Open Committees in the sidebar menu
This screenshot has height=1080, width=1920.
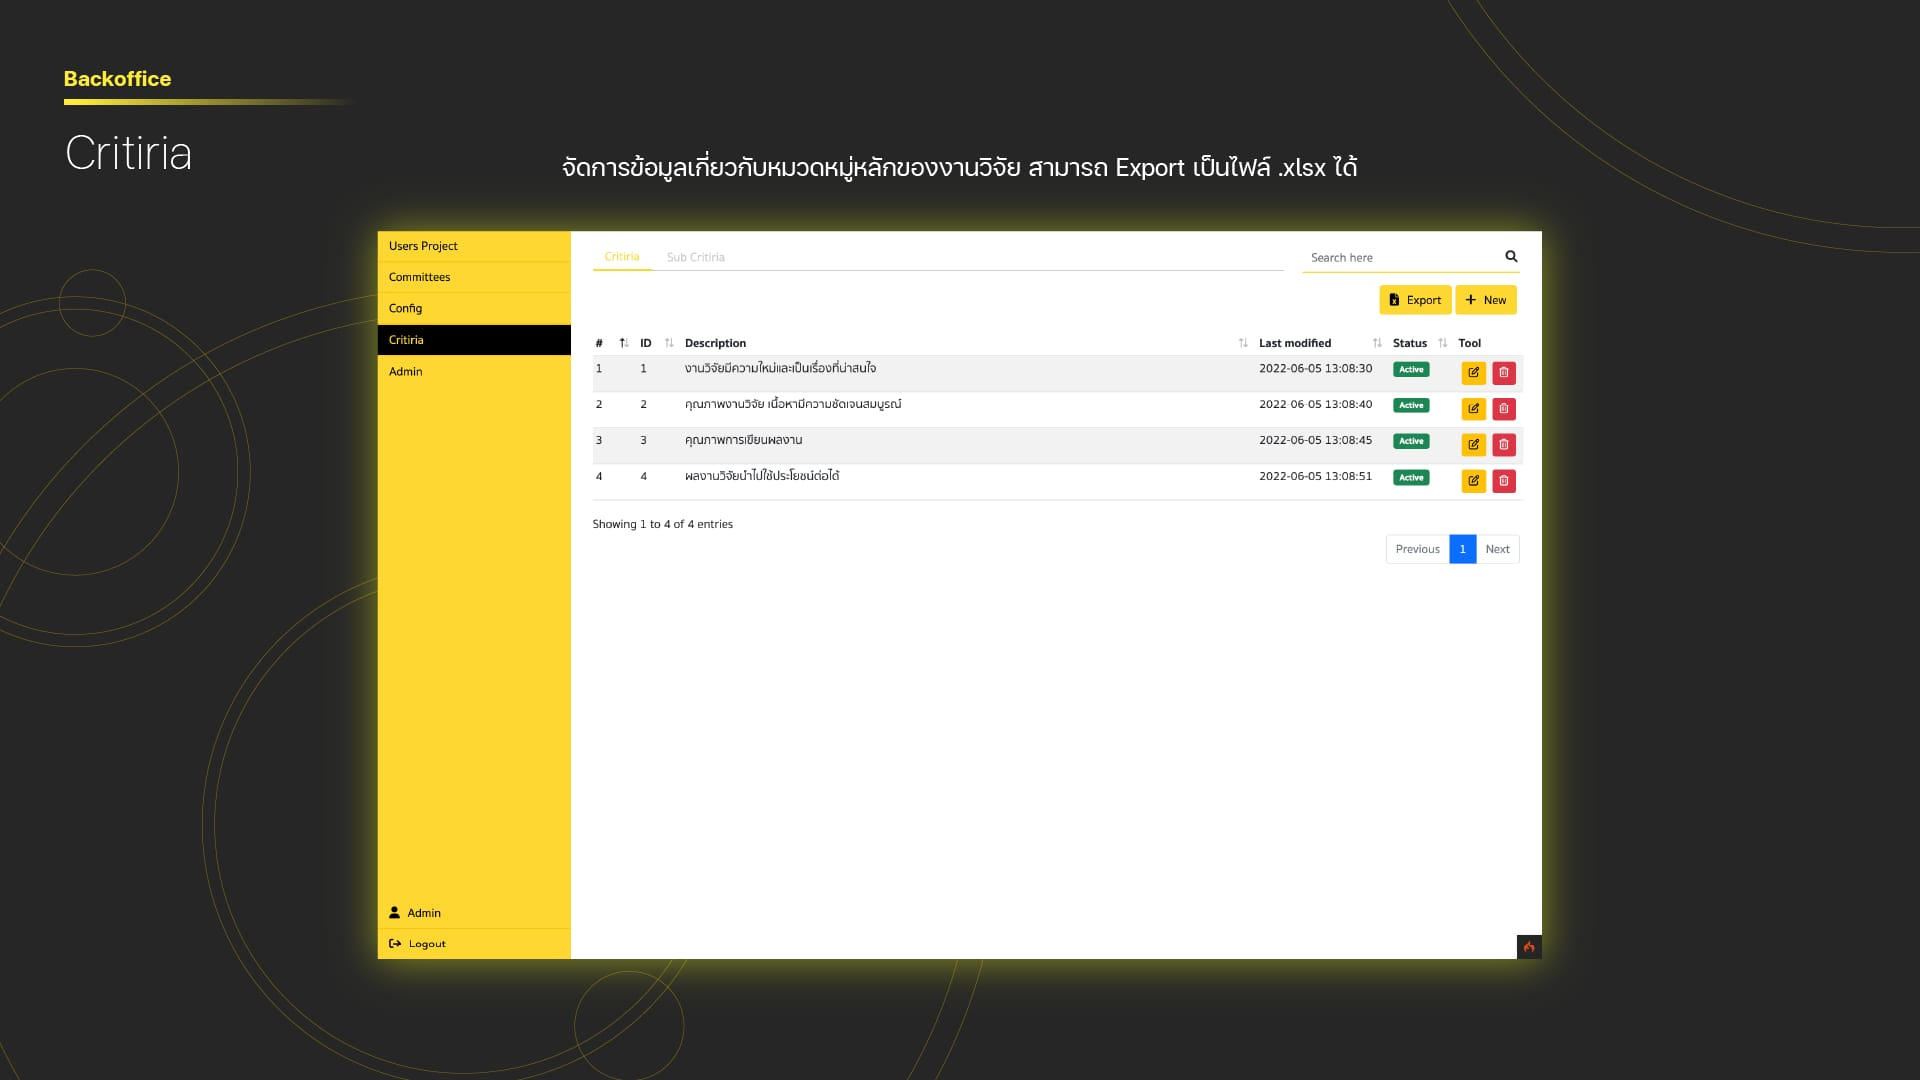pyautogui.click(x=419, y=277)
